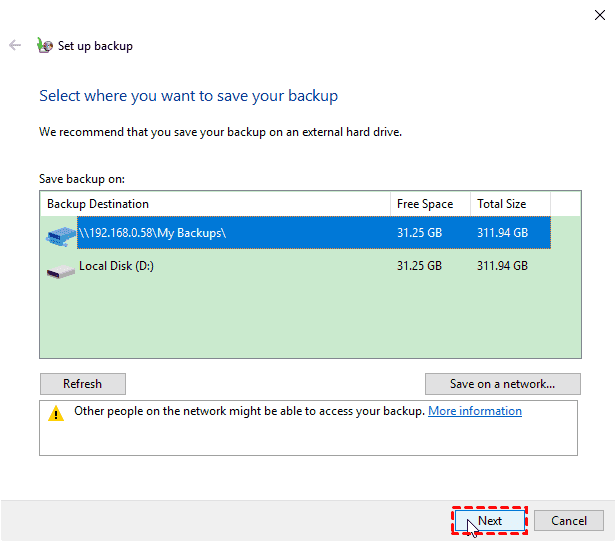Click the Total Size column header
Viewport: 616px width, 542px height.
click(x=510, y=204)
